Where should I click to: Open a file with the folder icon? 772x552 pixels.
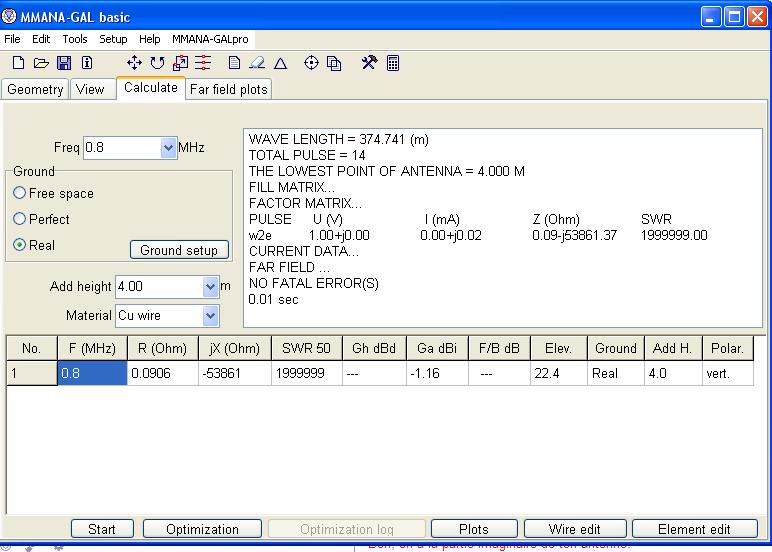[41, 63]
